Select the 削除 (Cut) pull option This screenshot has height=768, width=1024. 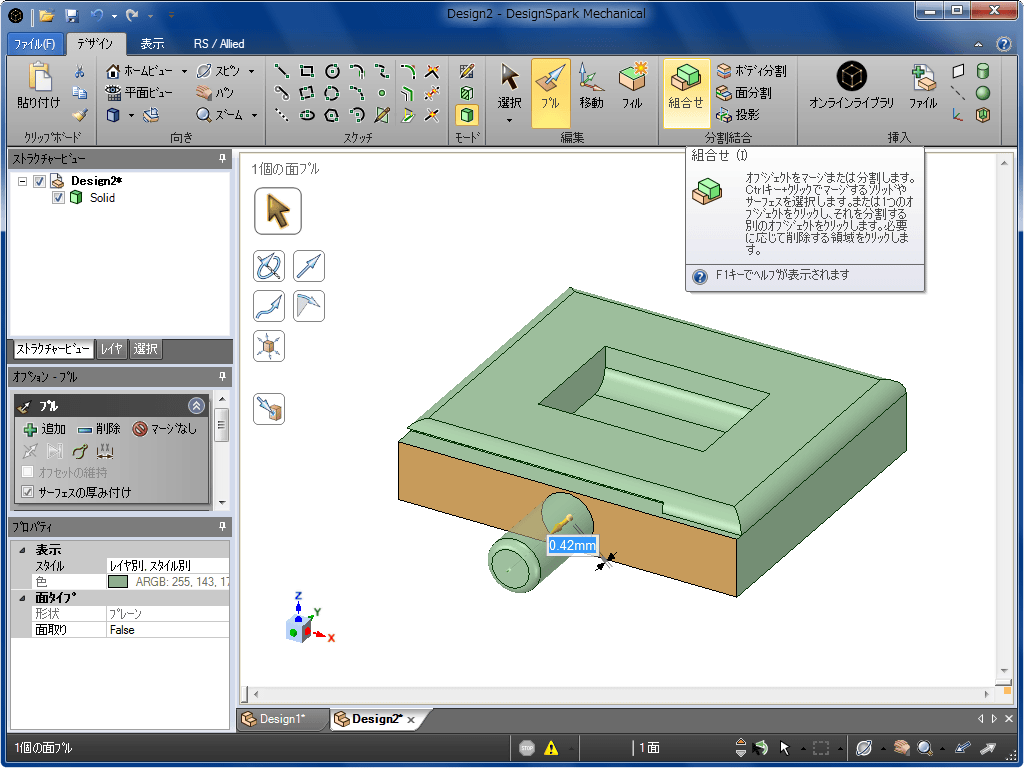99,429
